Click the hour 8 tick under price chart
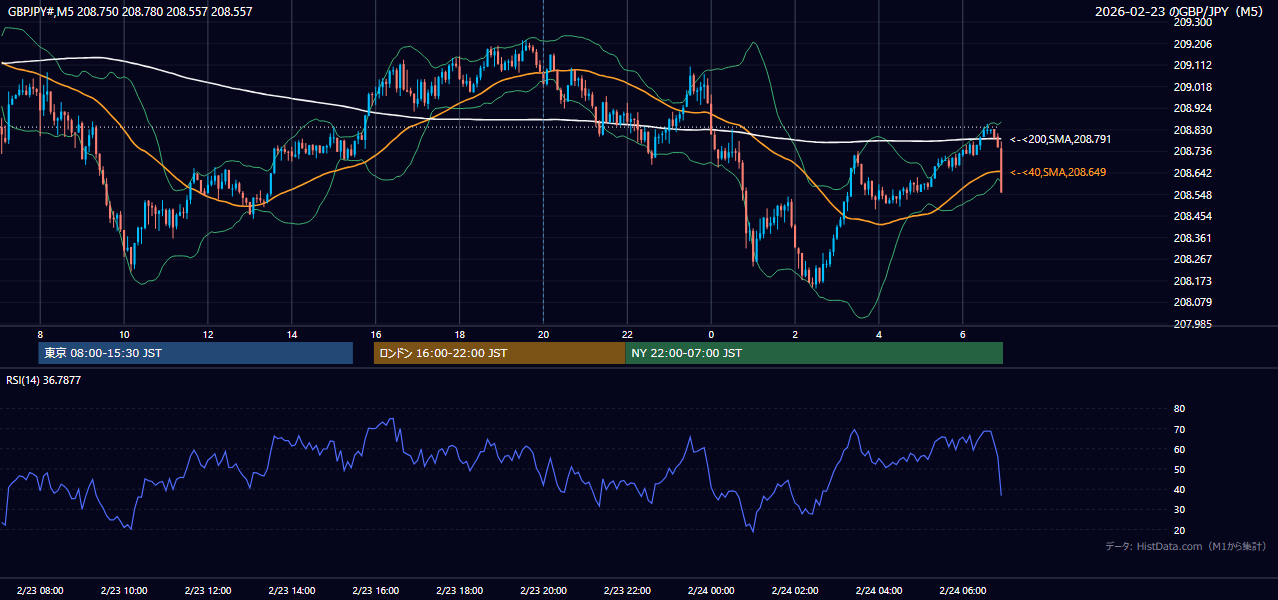Screen dimensions: 1278x600 pos(40,334)
